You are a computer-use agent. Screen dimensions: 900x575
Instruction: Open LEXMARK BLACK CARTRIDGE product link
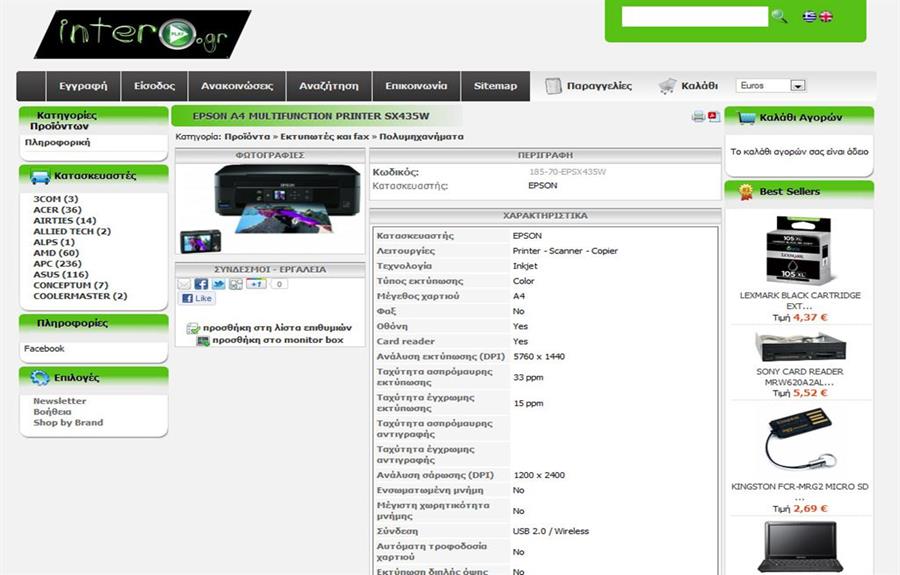800,301
